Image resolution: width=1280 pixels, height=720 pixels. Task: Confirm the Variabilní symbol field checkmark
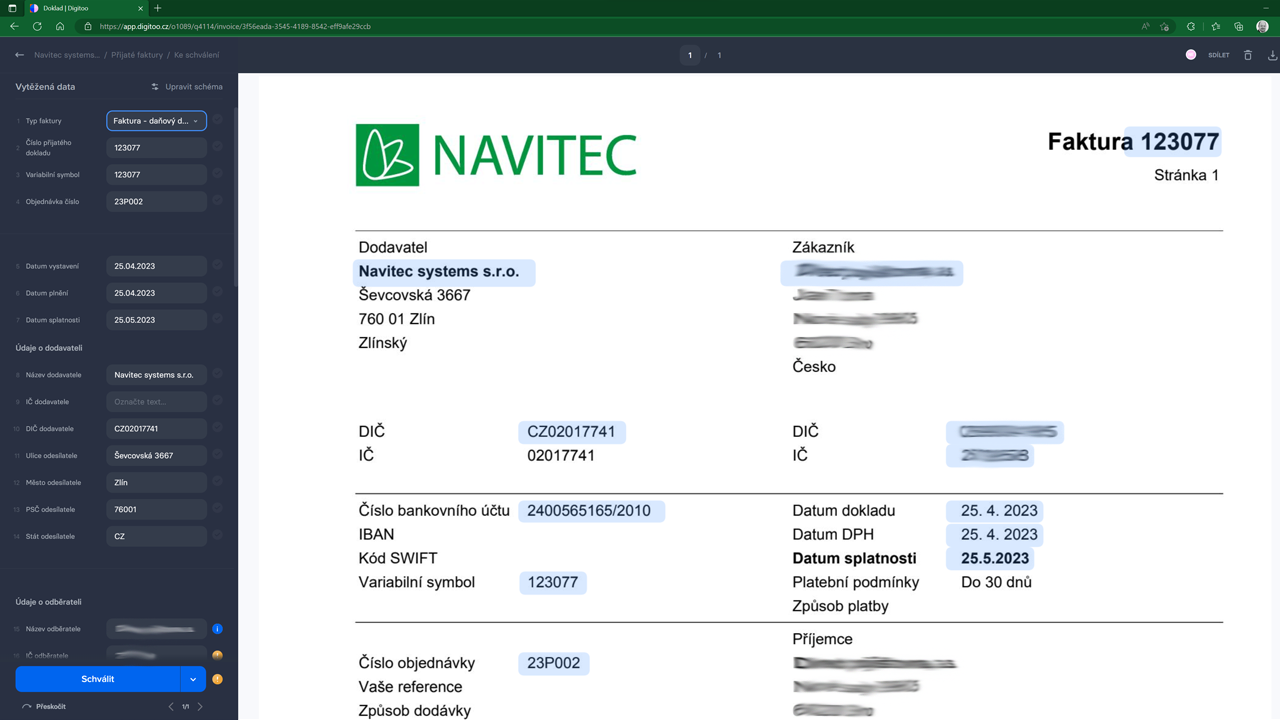217,174
